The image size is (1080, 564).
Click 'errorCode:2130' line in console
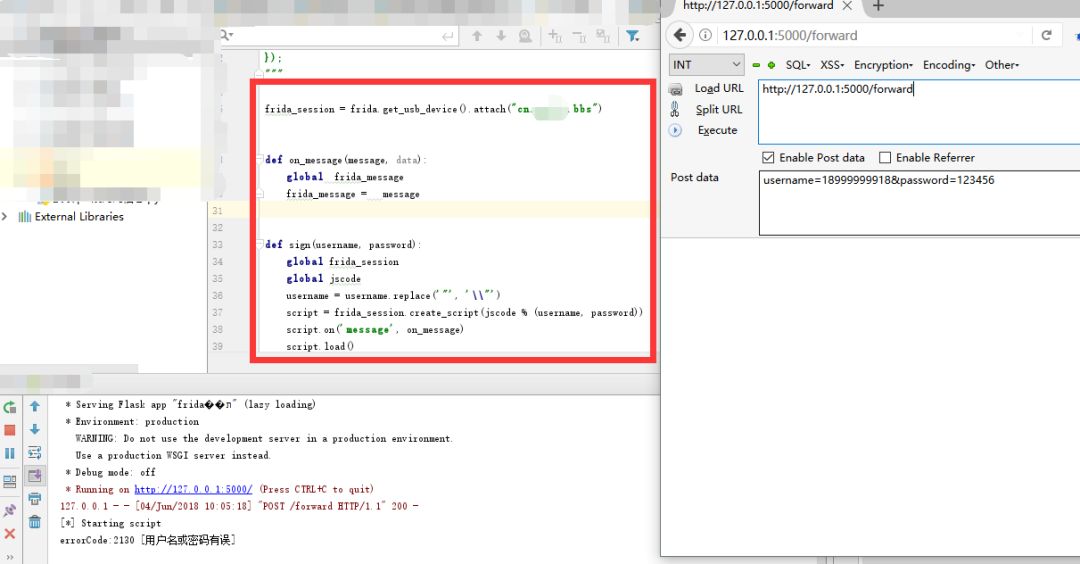coord(147,540)
